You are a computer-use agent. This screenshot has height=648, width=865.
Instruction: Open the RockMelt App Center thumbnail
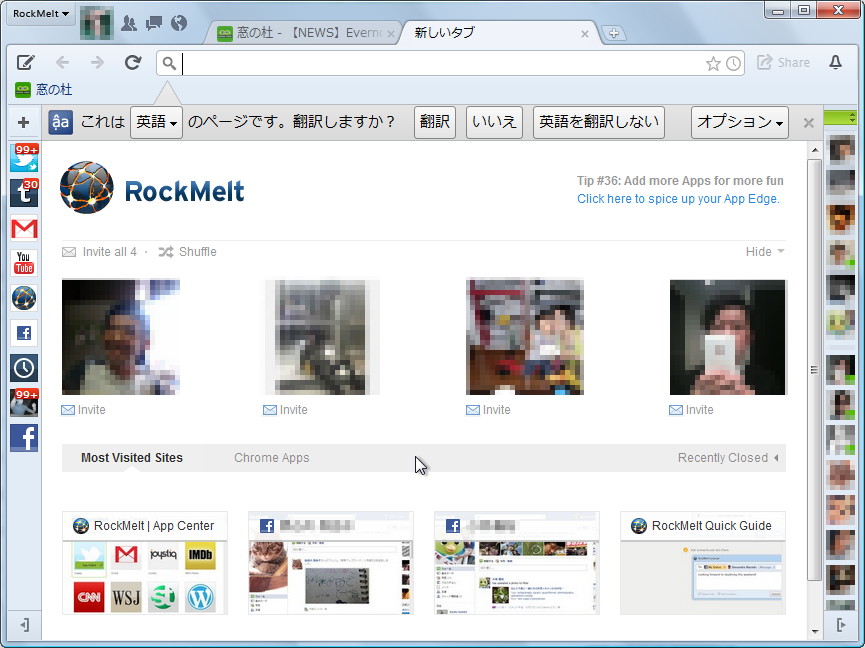(x=145, y=563)
